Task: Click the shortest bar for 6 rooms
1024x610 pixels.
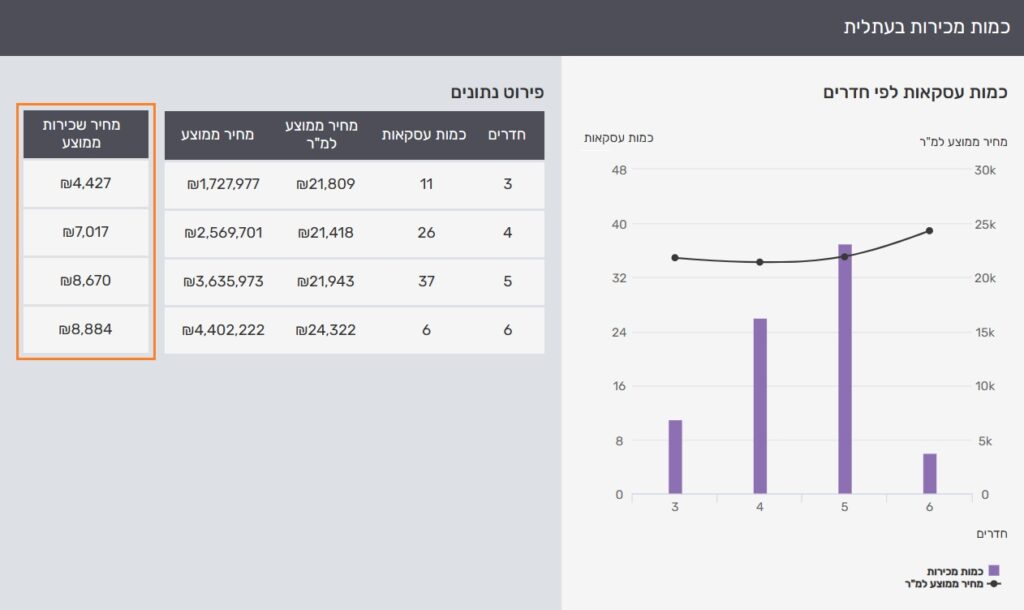Action: (x=930, y=474)
